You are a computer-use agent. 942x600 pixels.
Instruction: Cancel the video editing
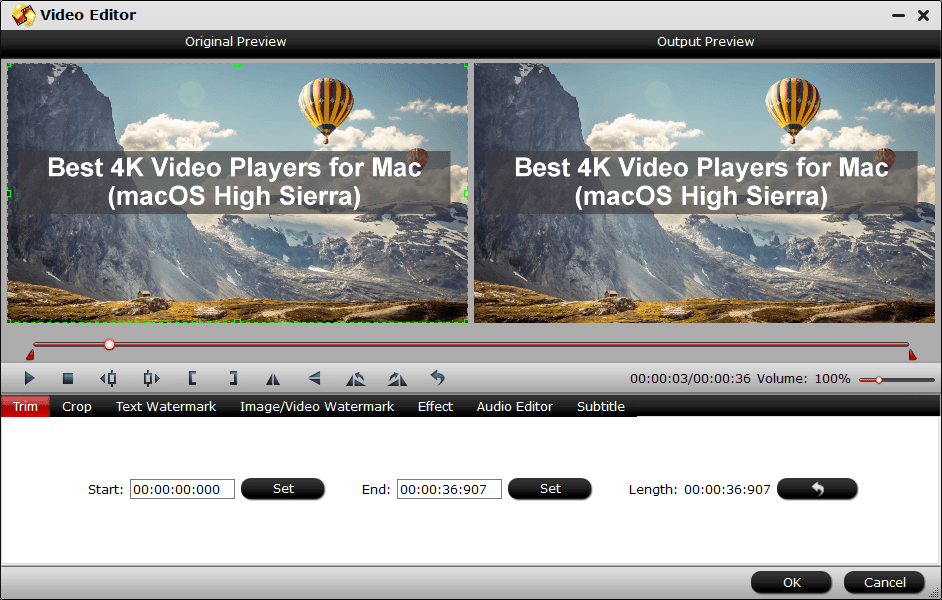pos(884,582)
